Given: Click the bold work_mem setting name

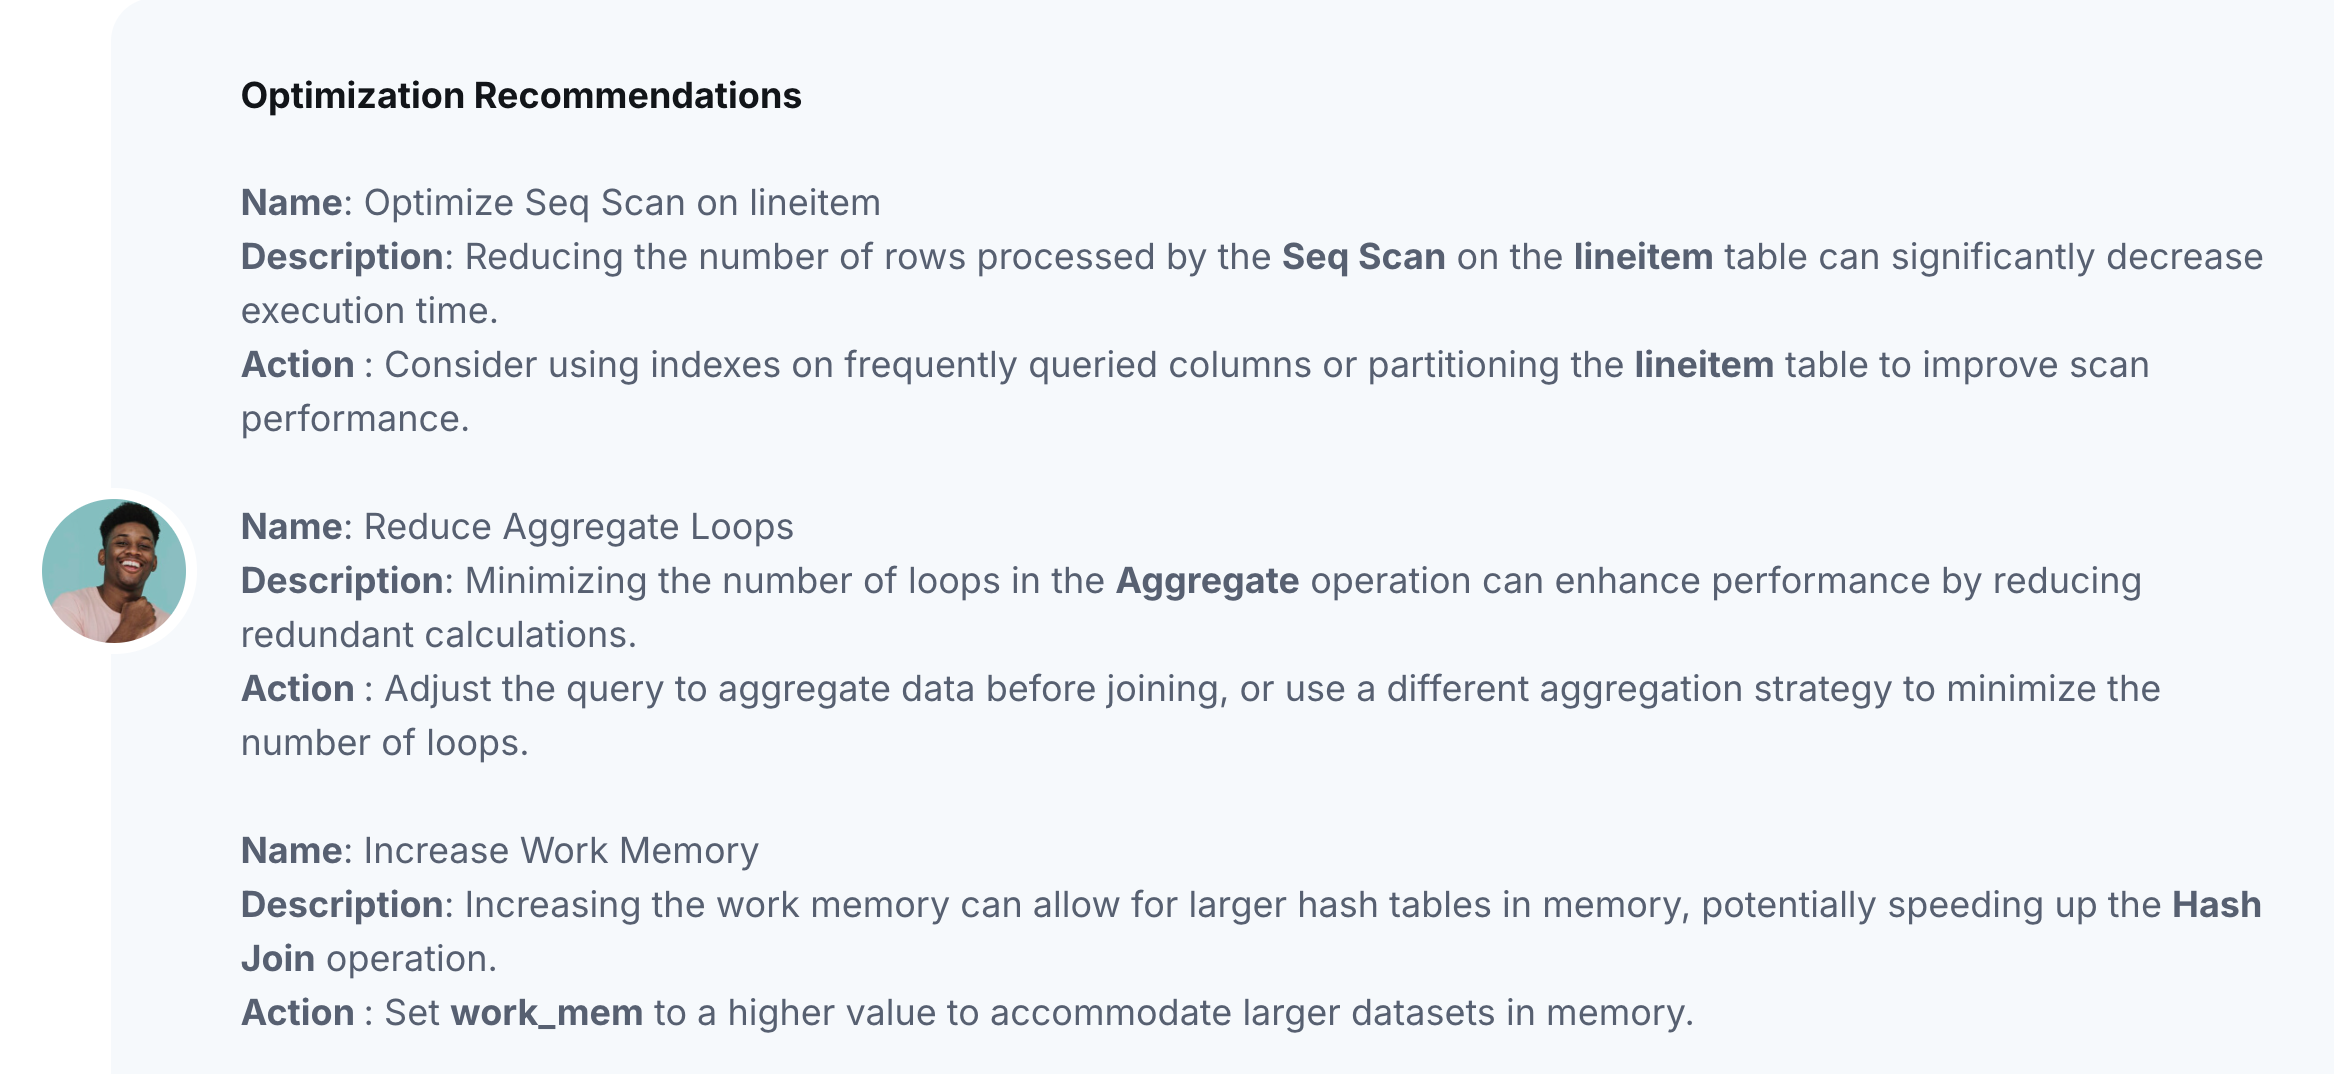Looking at the screenshot, I should coord(547,1013).
